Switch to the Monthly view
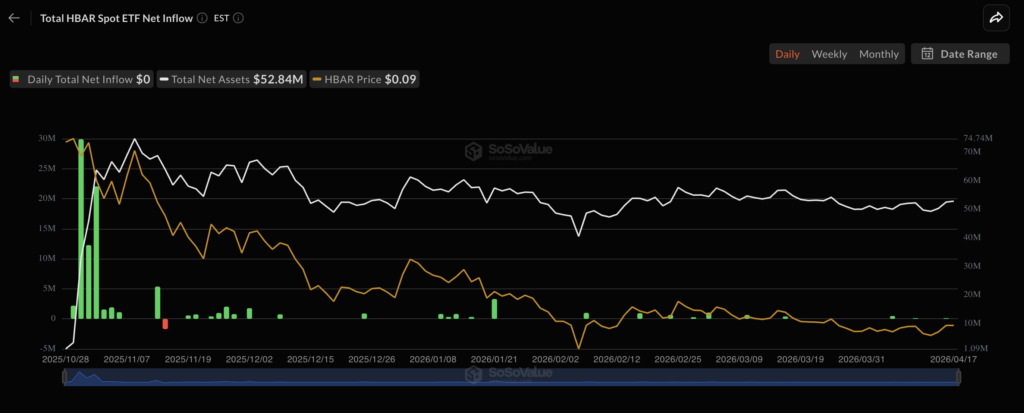This screenshot has width=1024, height=413. point(879,54)
